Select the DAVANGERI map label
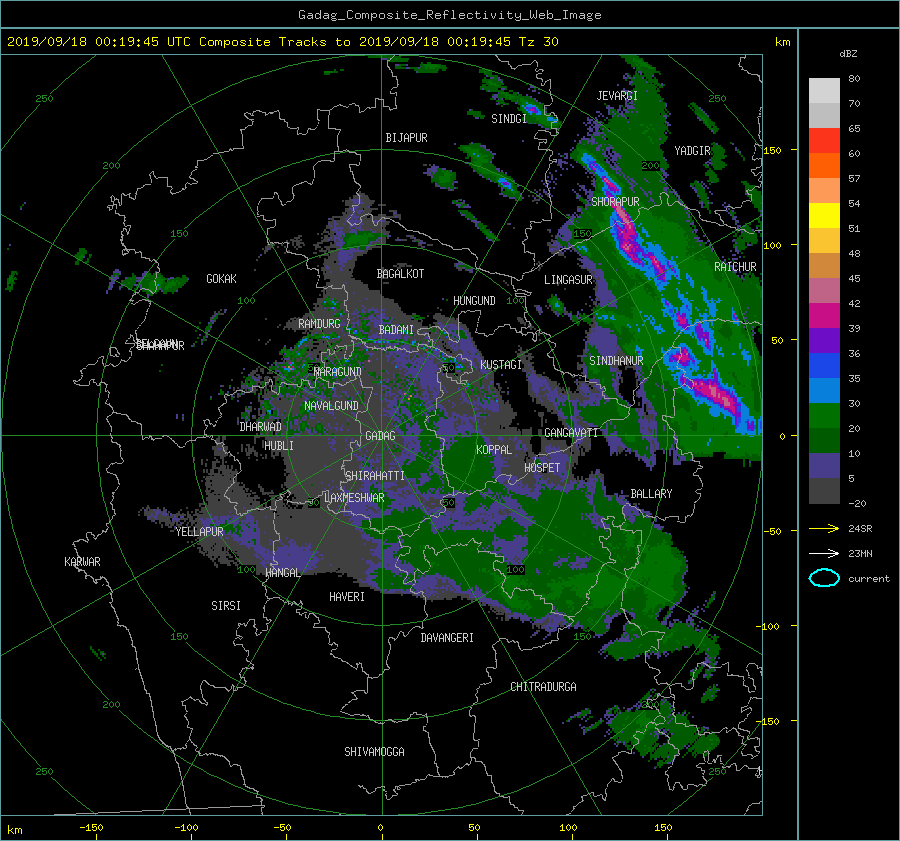The height and width of the screenshot is (841, 900). [447, 638]
